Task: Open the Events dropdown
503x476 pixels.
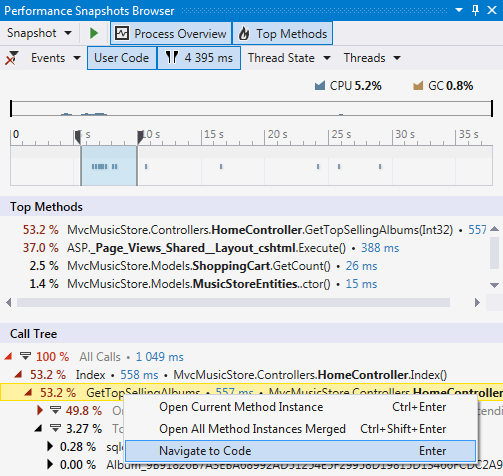Action: point(55,58)
